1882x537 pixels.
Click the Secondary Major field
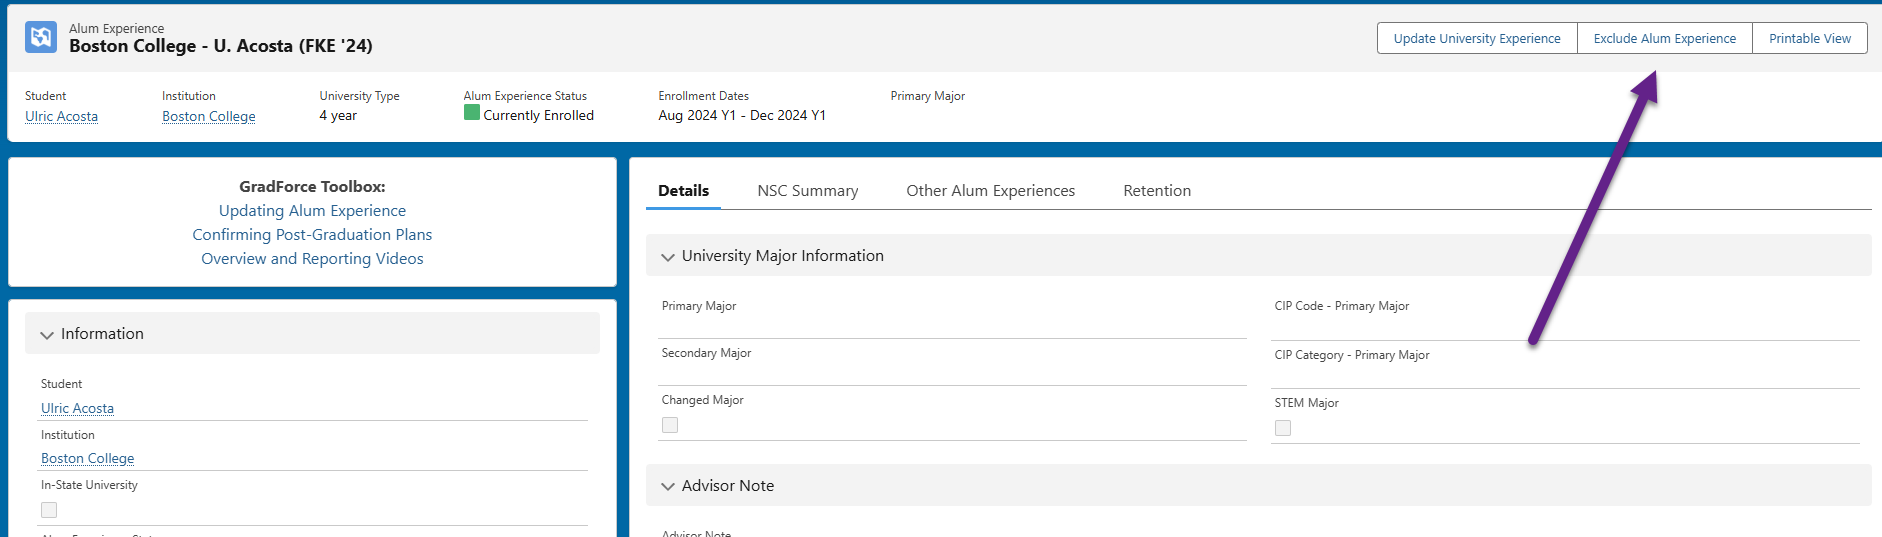[952, 364]
